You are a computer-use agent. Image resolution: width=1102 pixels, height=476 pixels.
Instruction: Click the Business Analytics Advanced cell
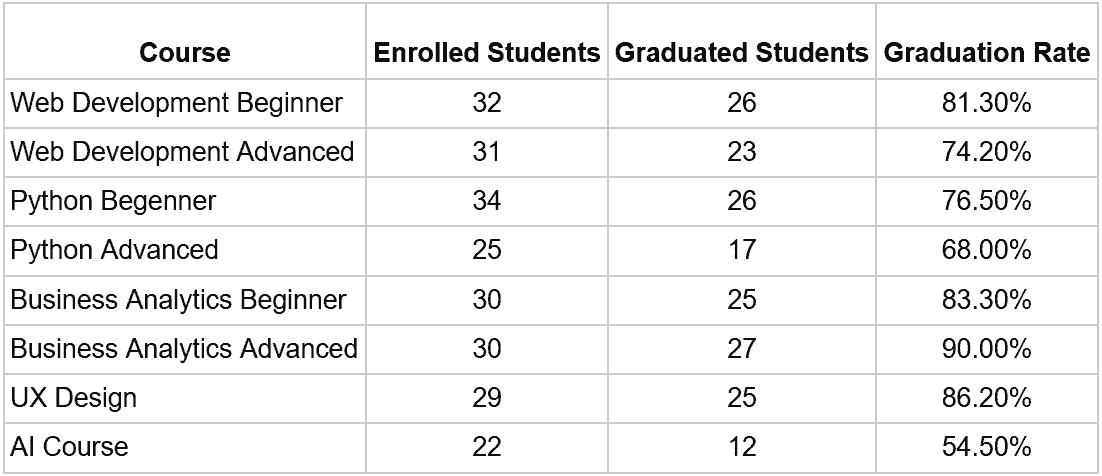(x=184, y=348)
